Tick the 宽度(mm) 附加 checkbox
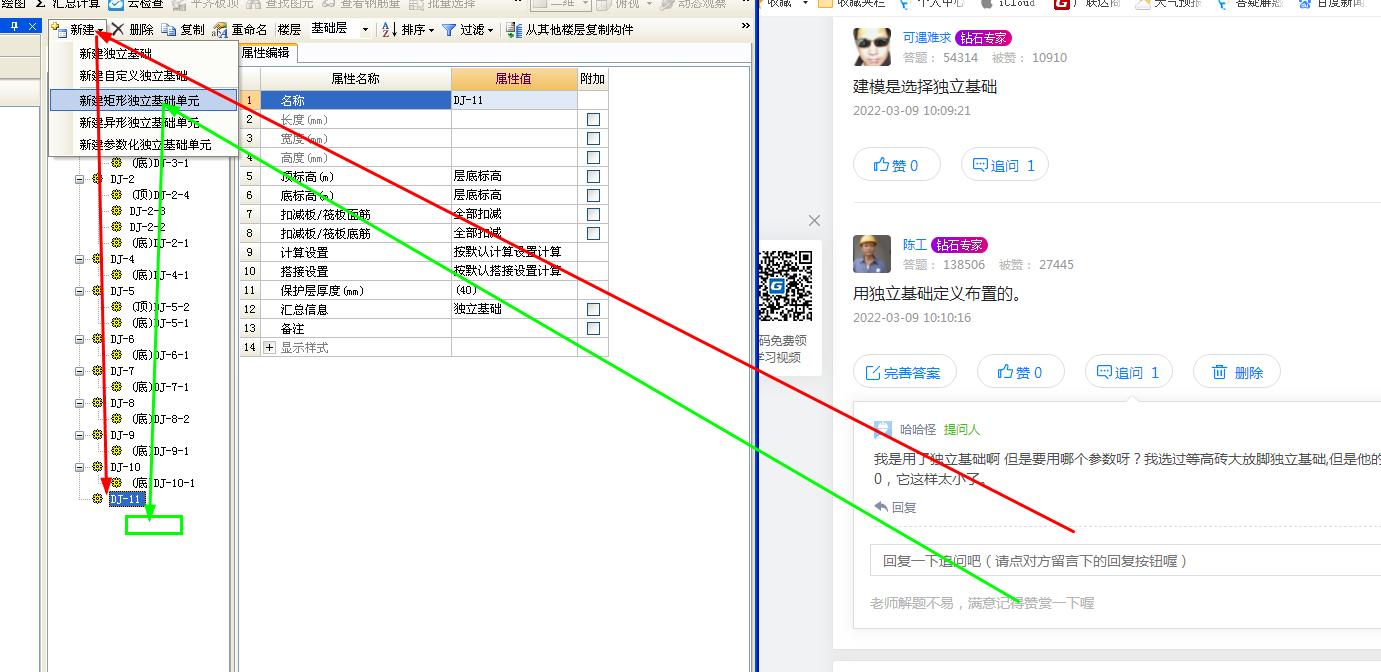Image resolution: width=1381 pixels, height=672 pixels. pyautogui.click(x=593, y=139)
